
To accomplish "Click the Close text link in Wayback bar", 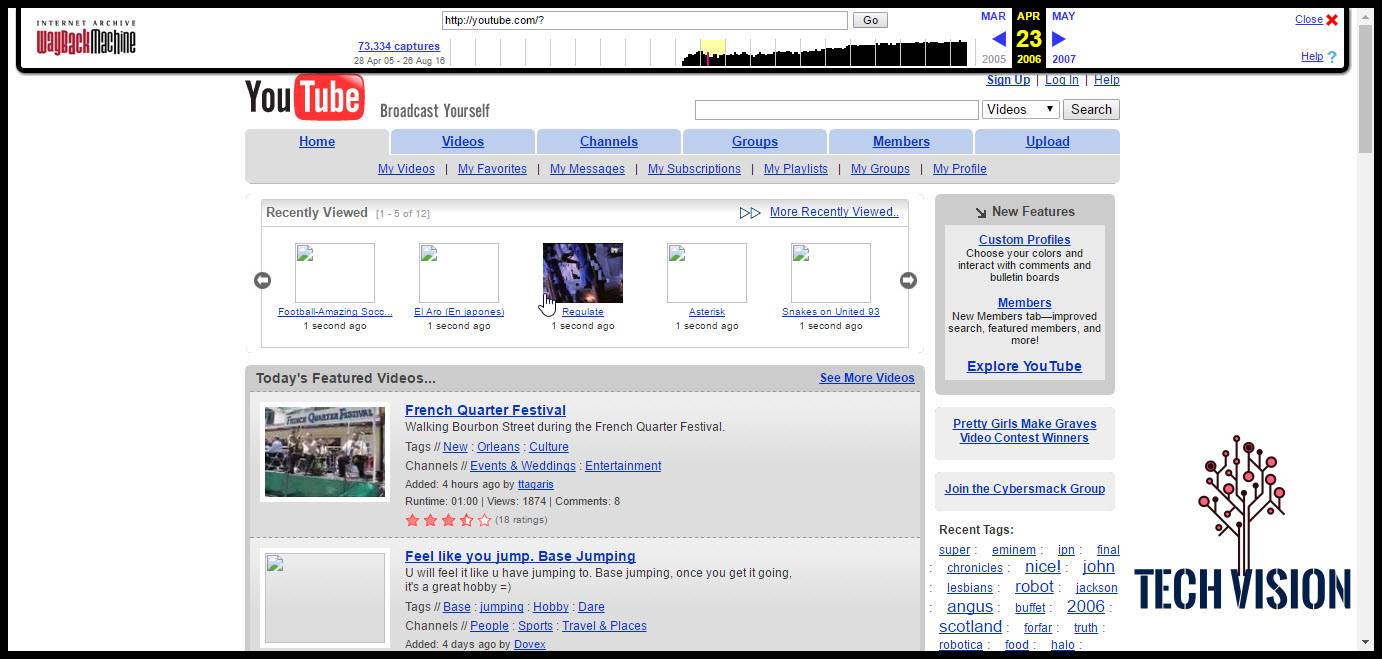I will point(1309,20).
